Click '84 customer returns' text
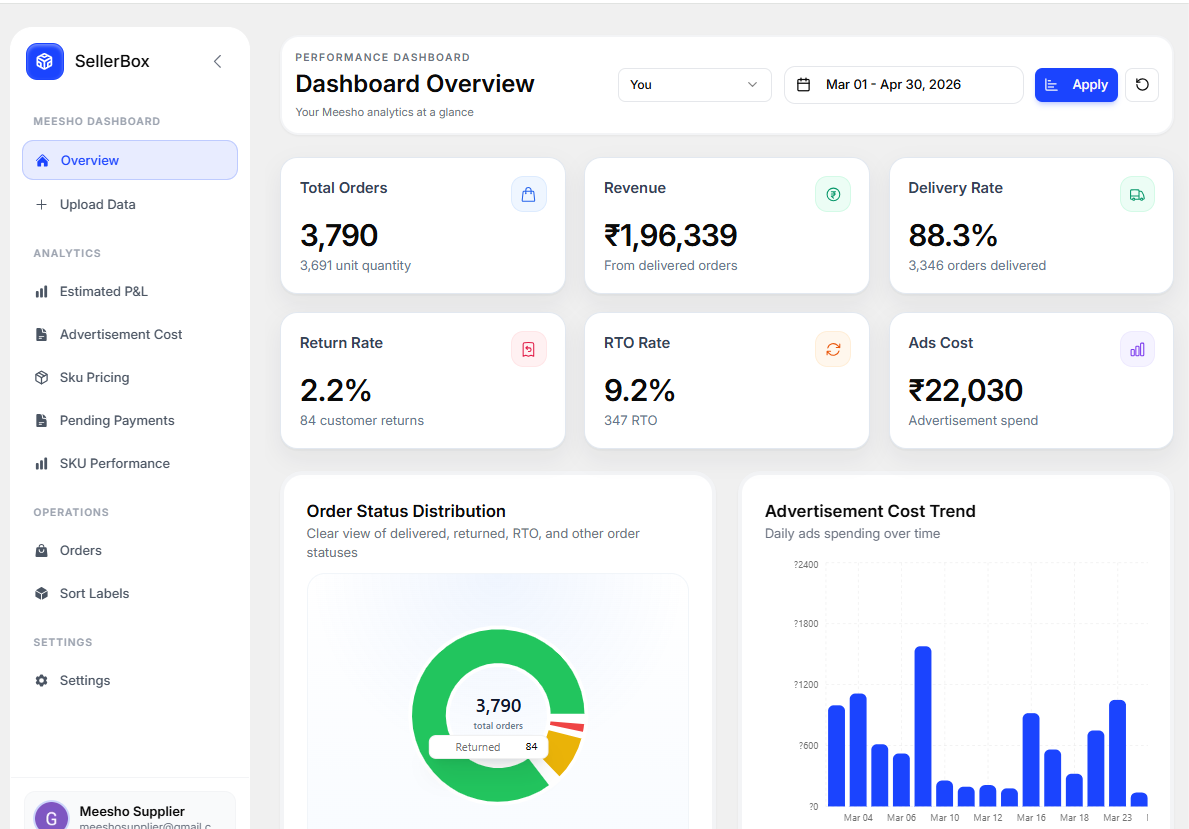The height and width of the screenshot is (829, 1189). click(x=362, y=420)
